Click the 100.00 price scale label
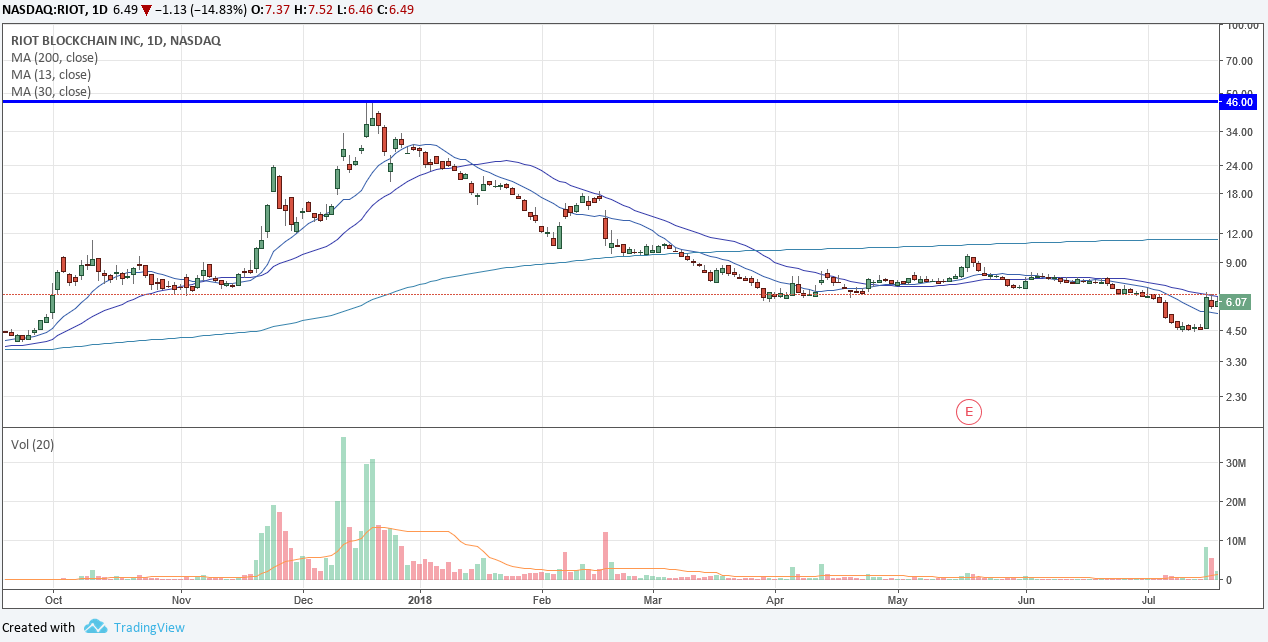Viewport: 1268px width, 642px height. click(x=1242, y=25)
